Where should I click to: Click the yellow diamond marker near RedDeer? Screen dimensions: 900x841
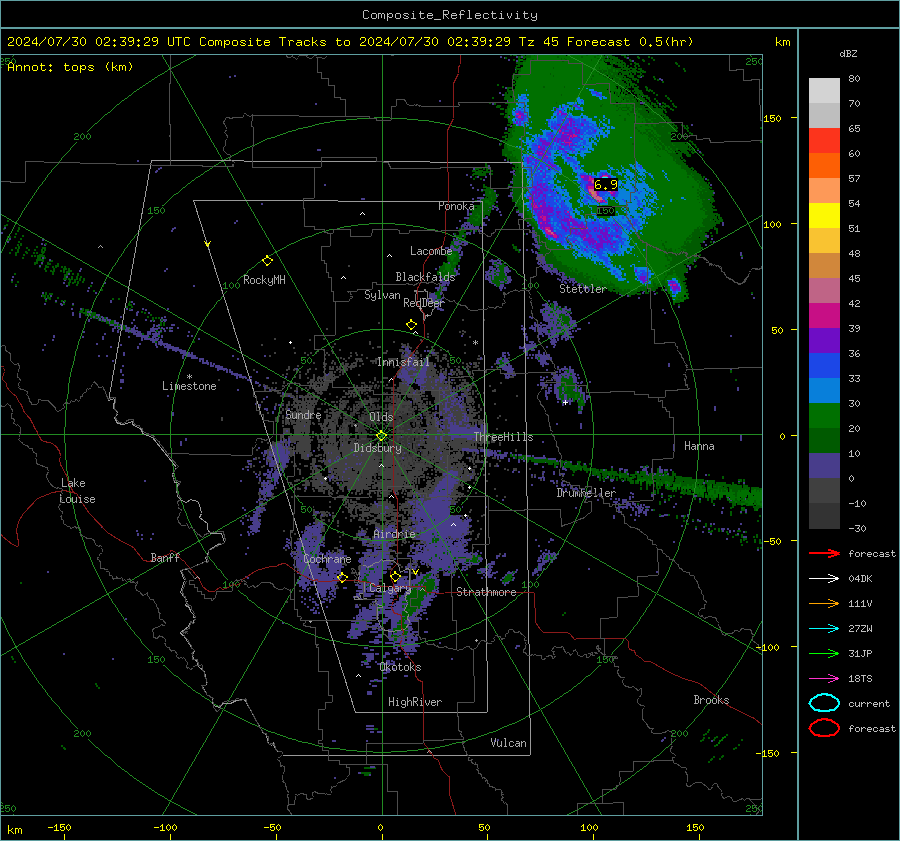tap(412, 325)
